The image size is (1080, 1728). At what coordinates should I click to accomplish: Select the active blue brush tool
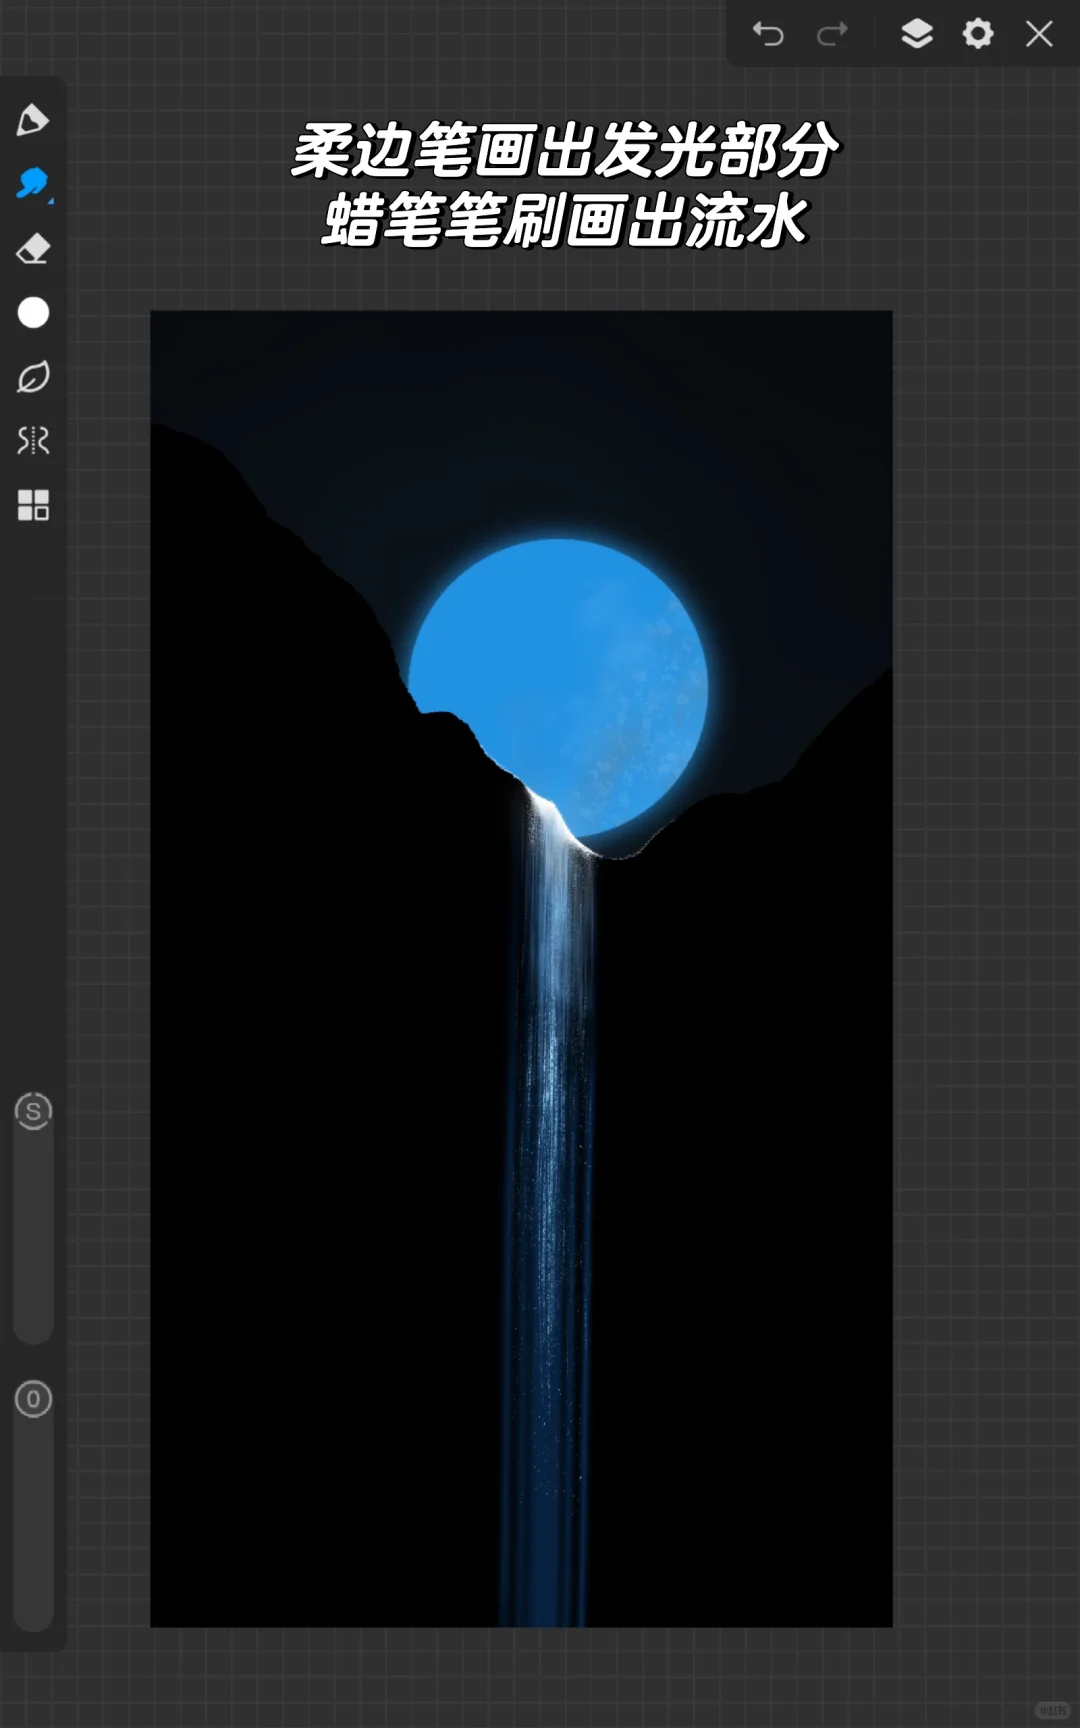(33, 184)
